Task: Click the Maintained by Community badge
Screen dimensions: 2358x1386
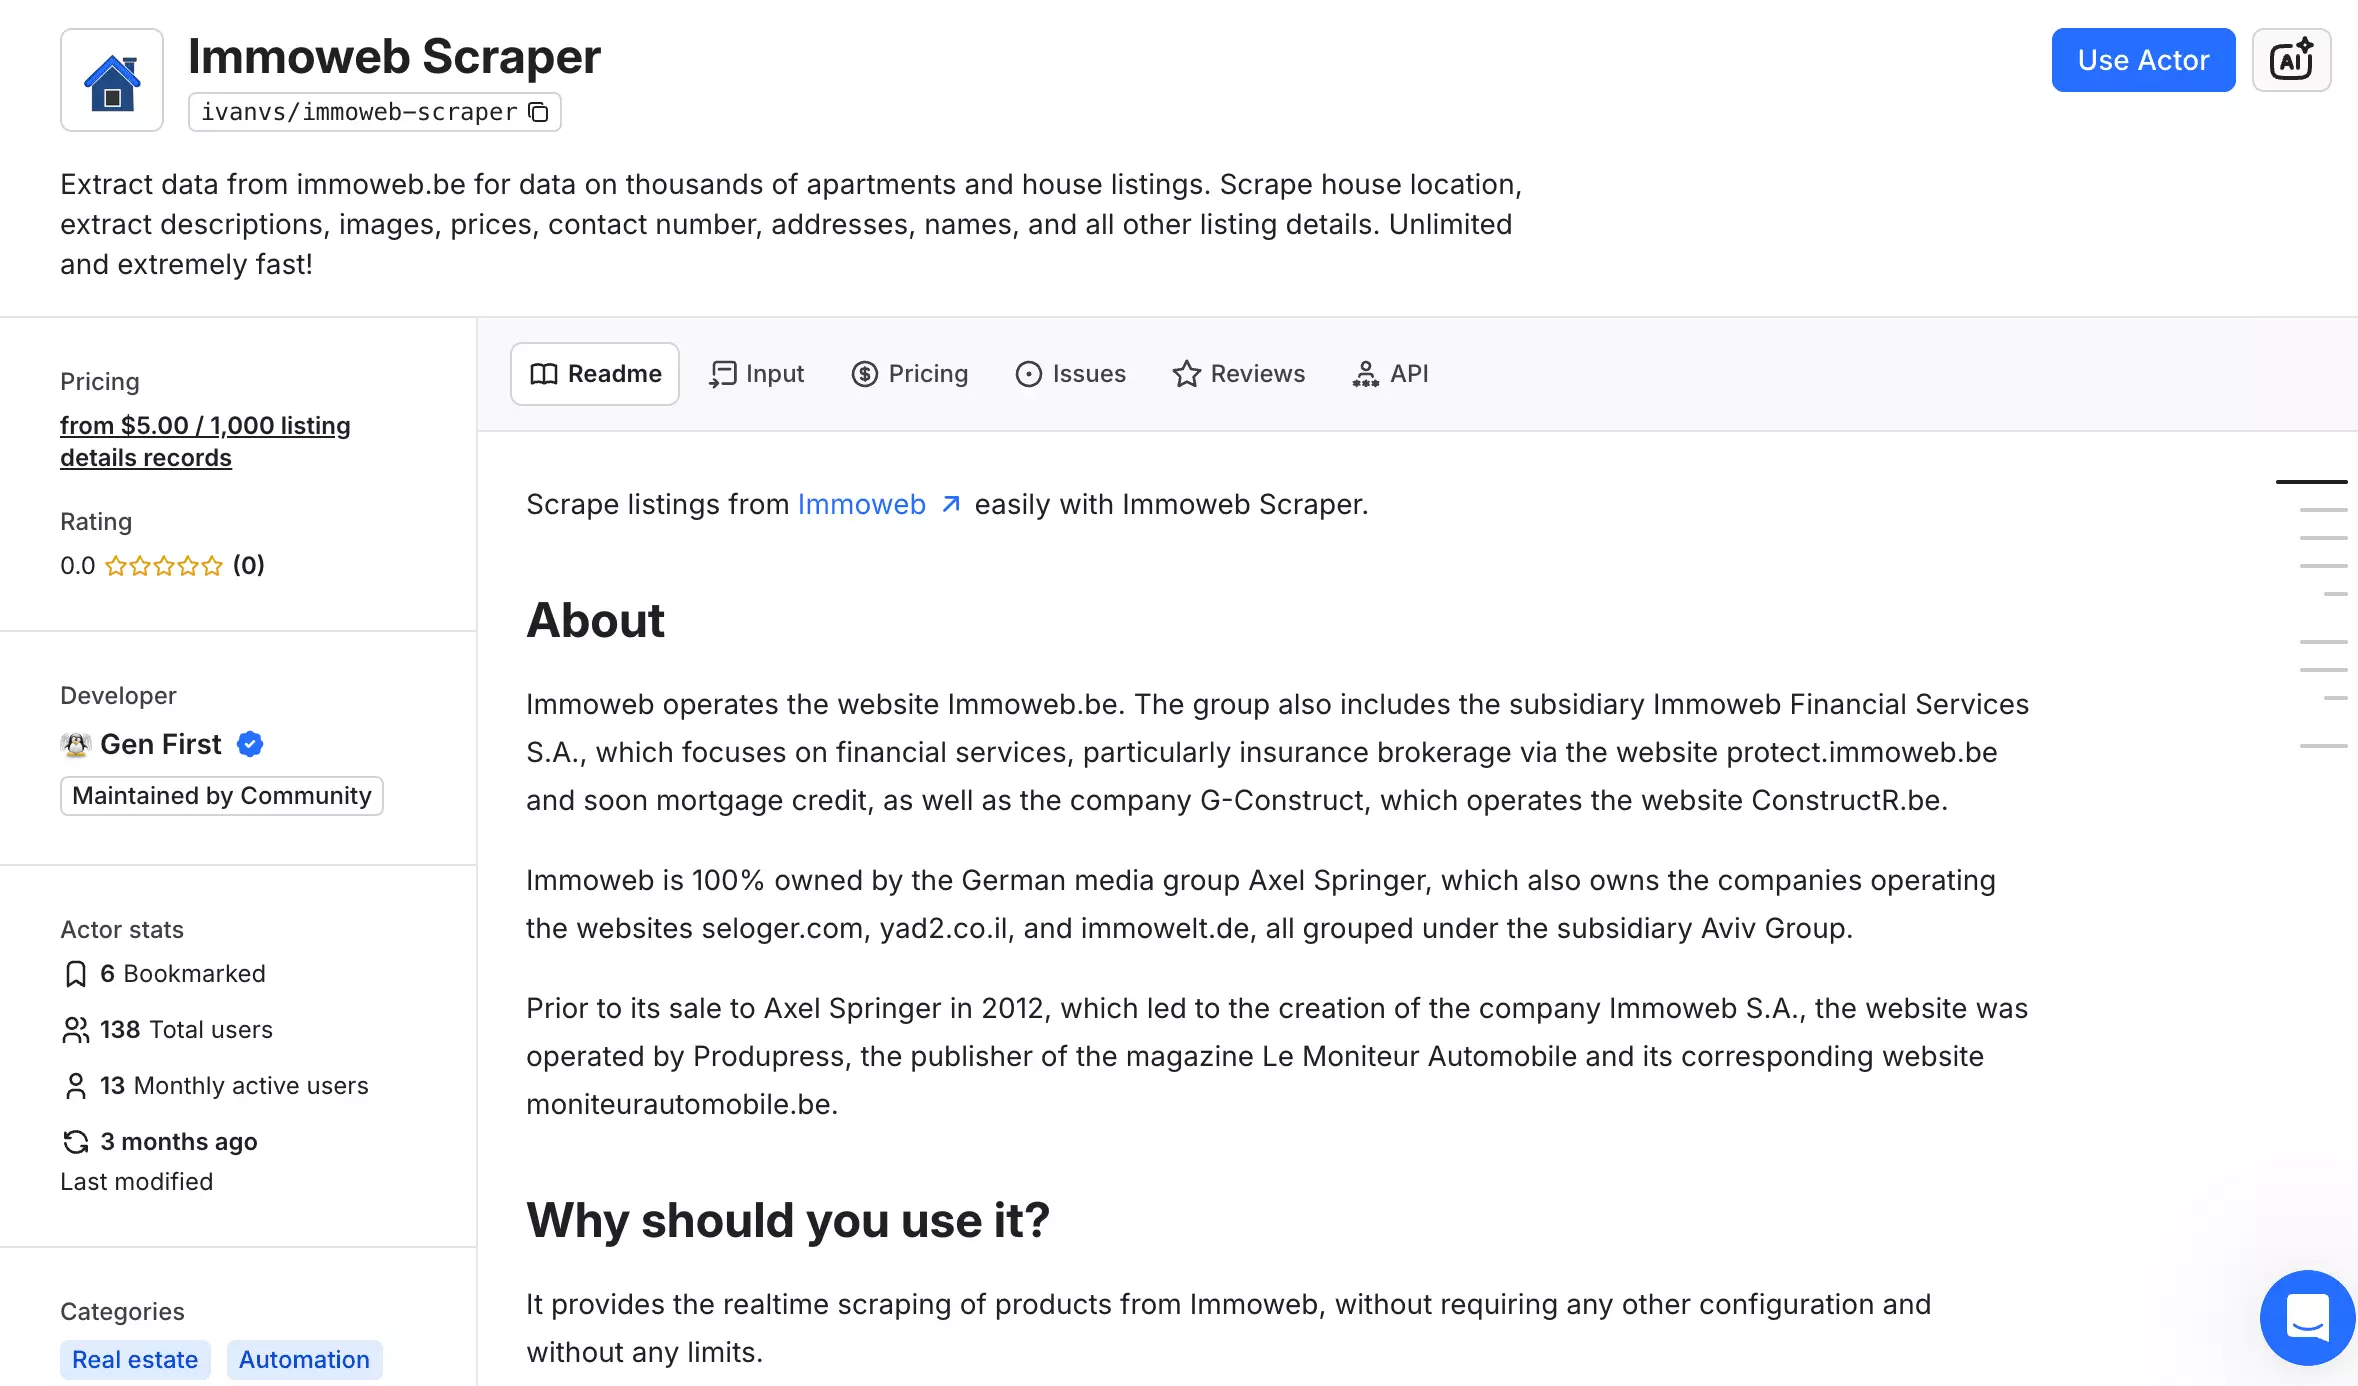Action: [x=222, y=796]
